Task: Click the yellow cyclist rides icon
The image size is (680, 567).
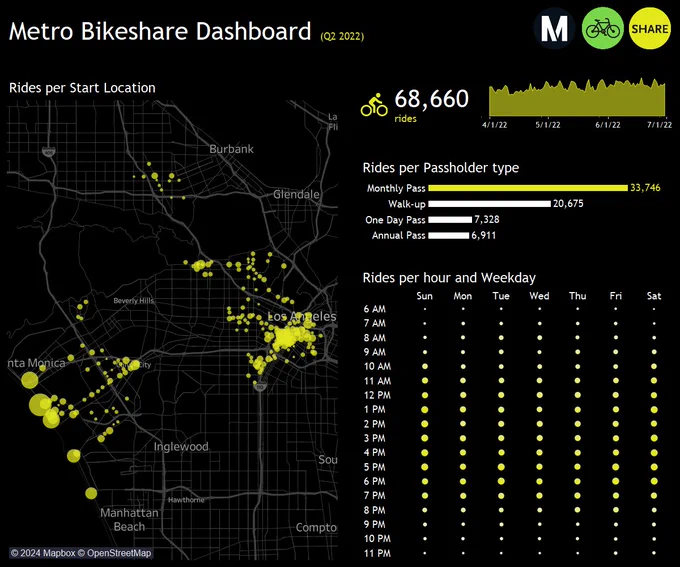Action: point(374,105)
